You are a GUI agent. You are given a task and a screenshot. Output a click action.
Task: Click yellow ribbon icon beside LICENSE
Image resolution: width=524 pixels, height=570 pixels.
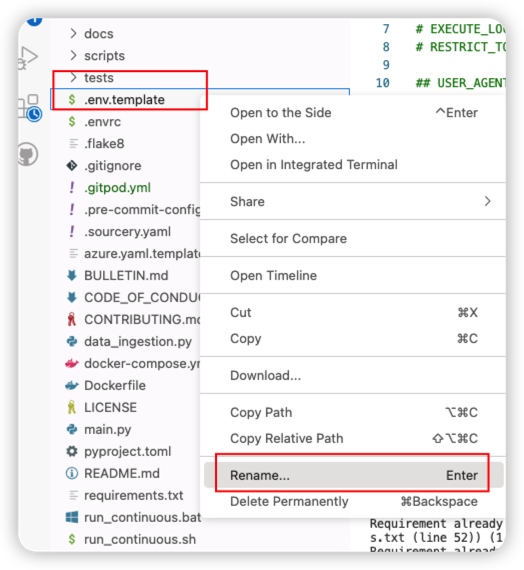click(72, 407)
